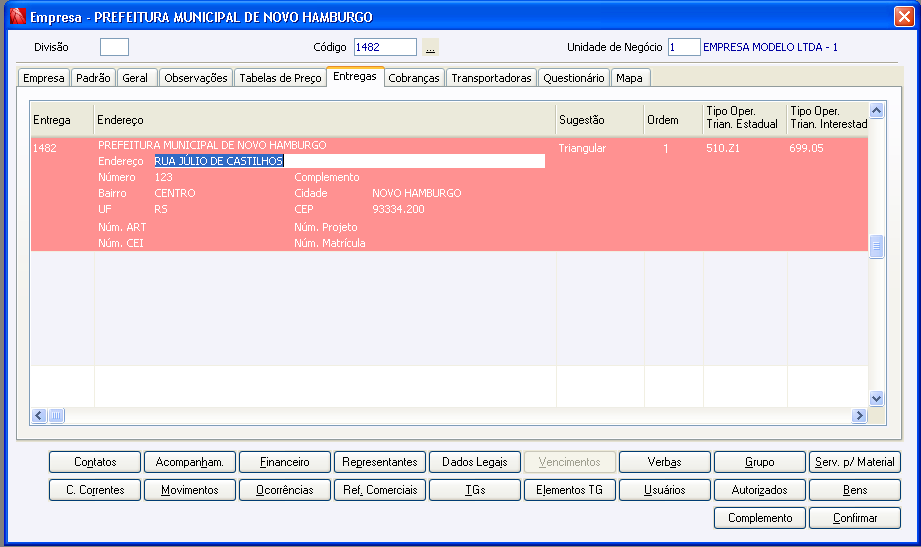The height and width of the screenshot is (547, 921).
Task: Click the horizontal scroll right arrow
Action: click(x=859, y=415)
